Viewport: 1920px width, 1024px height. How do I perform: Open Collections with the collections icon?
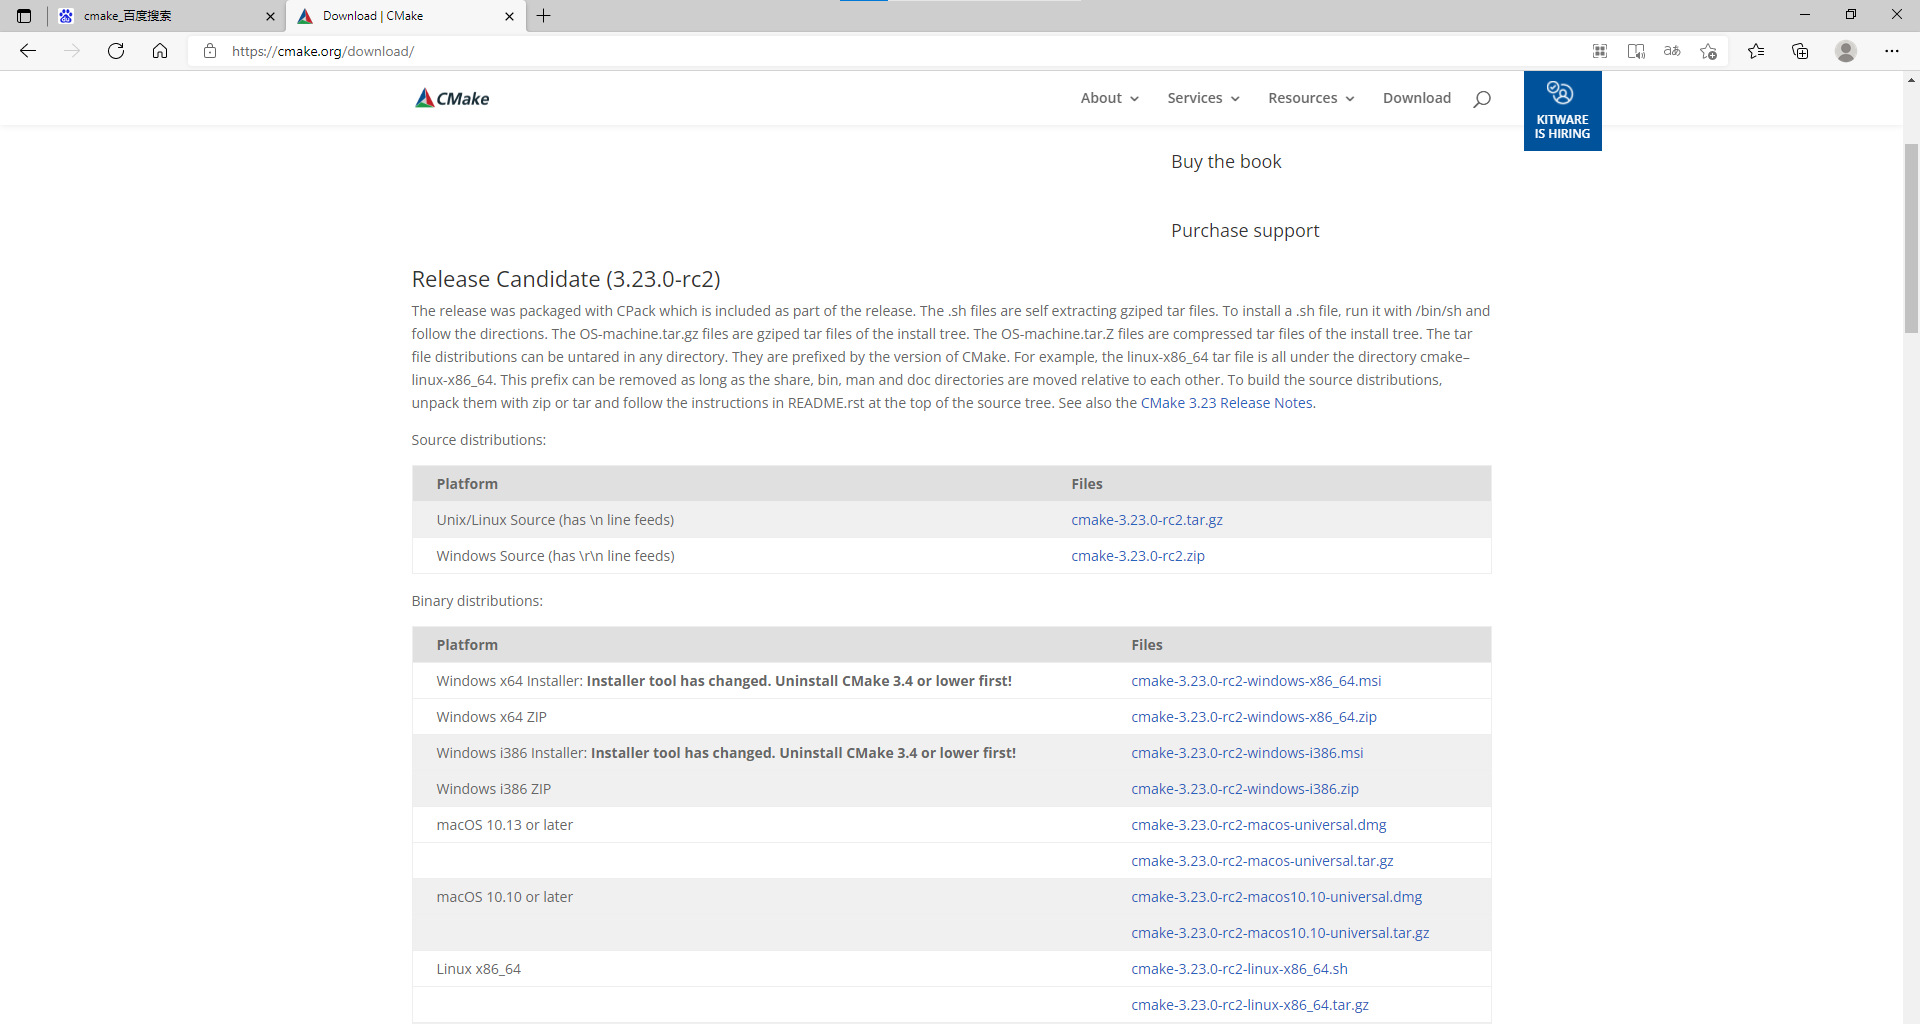click(x=1800, y=51)
